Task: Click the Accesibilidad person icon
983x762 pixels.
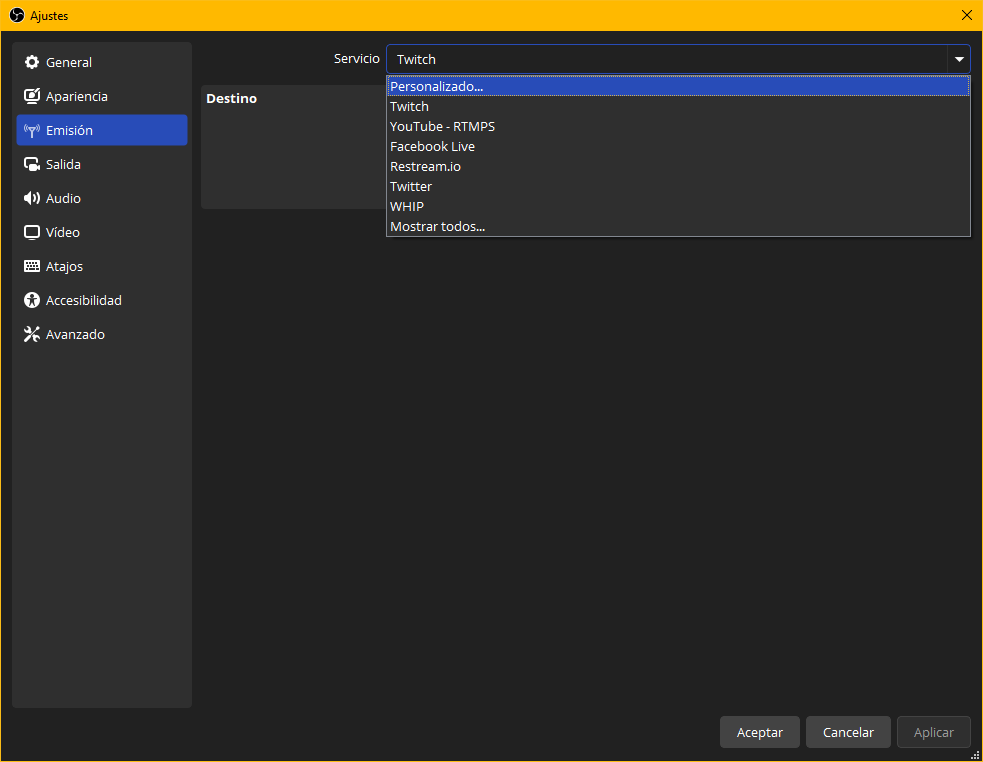Action: [x=31, y=300]
